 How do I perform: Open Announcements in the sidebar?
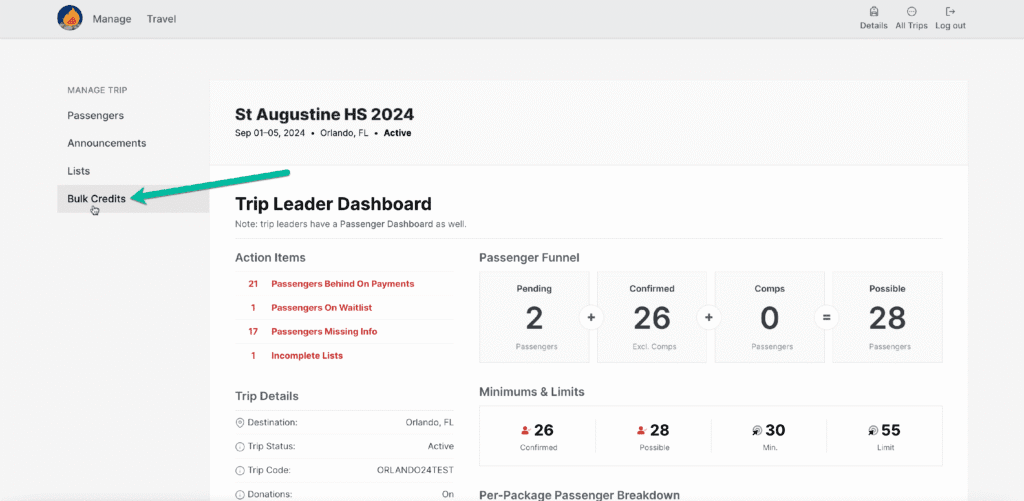tap(106, 143)
